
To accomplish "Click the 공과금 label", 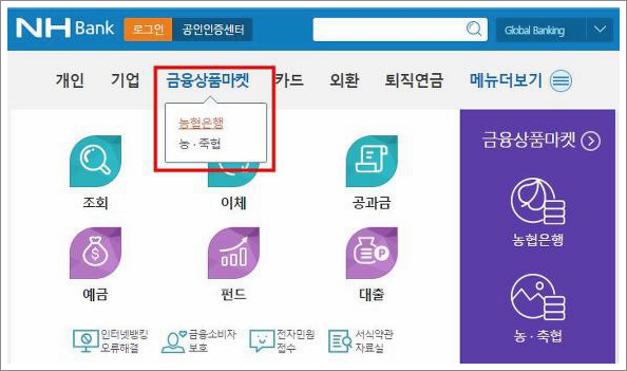I will click(371, 203).
